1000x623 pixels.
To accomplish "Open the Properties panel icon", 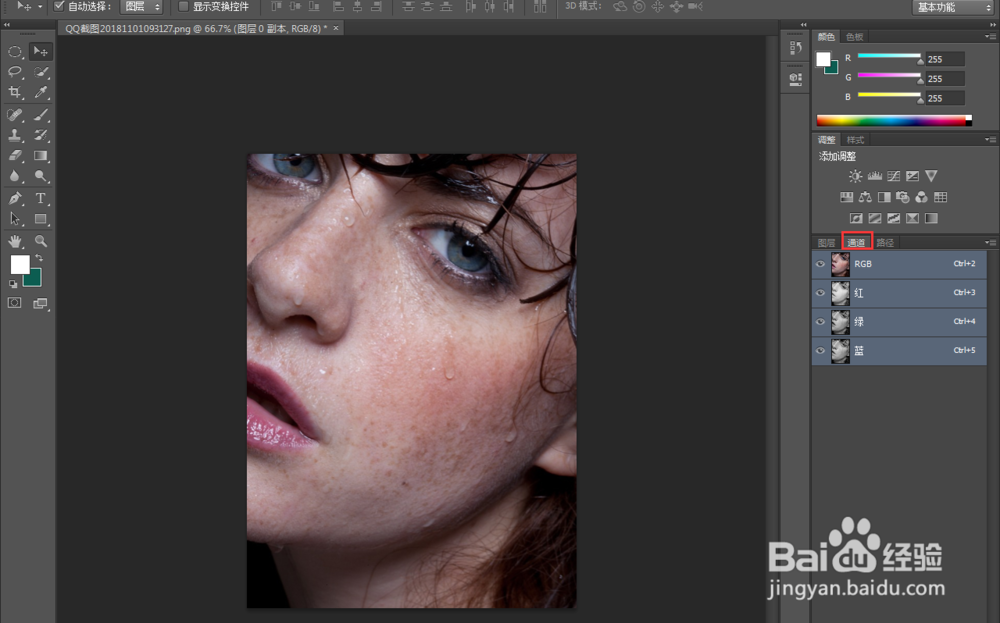I will 795,79.
